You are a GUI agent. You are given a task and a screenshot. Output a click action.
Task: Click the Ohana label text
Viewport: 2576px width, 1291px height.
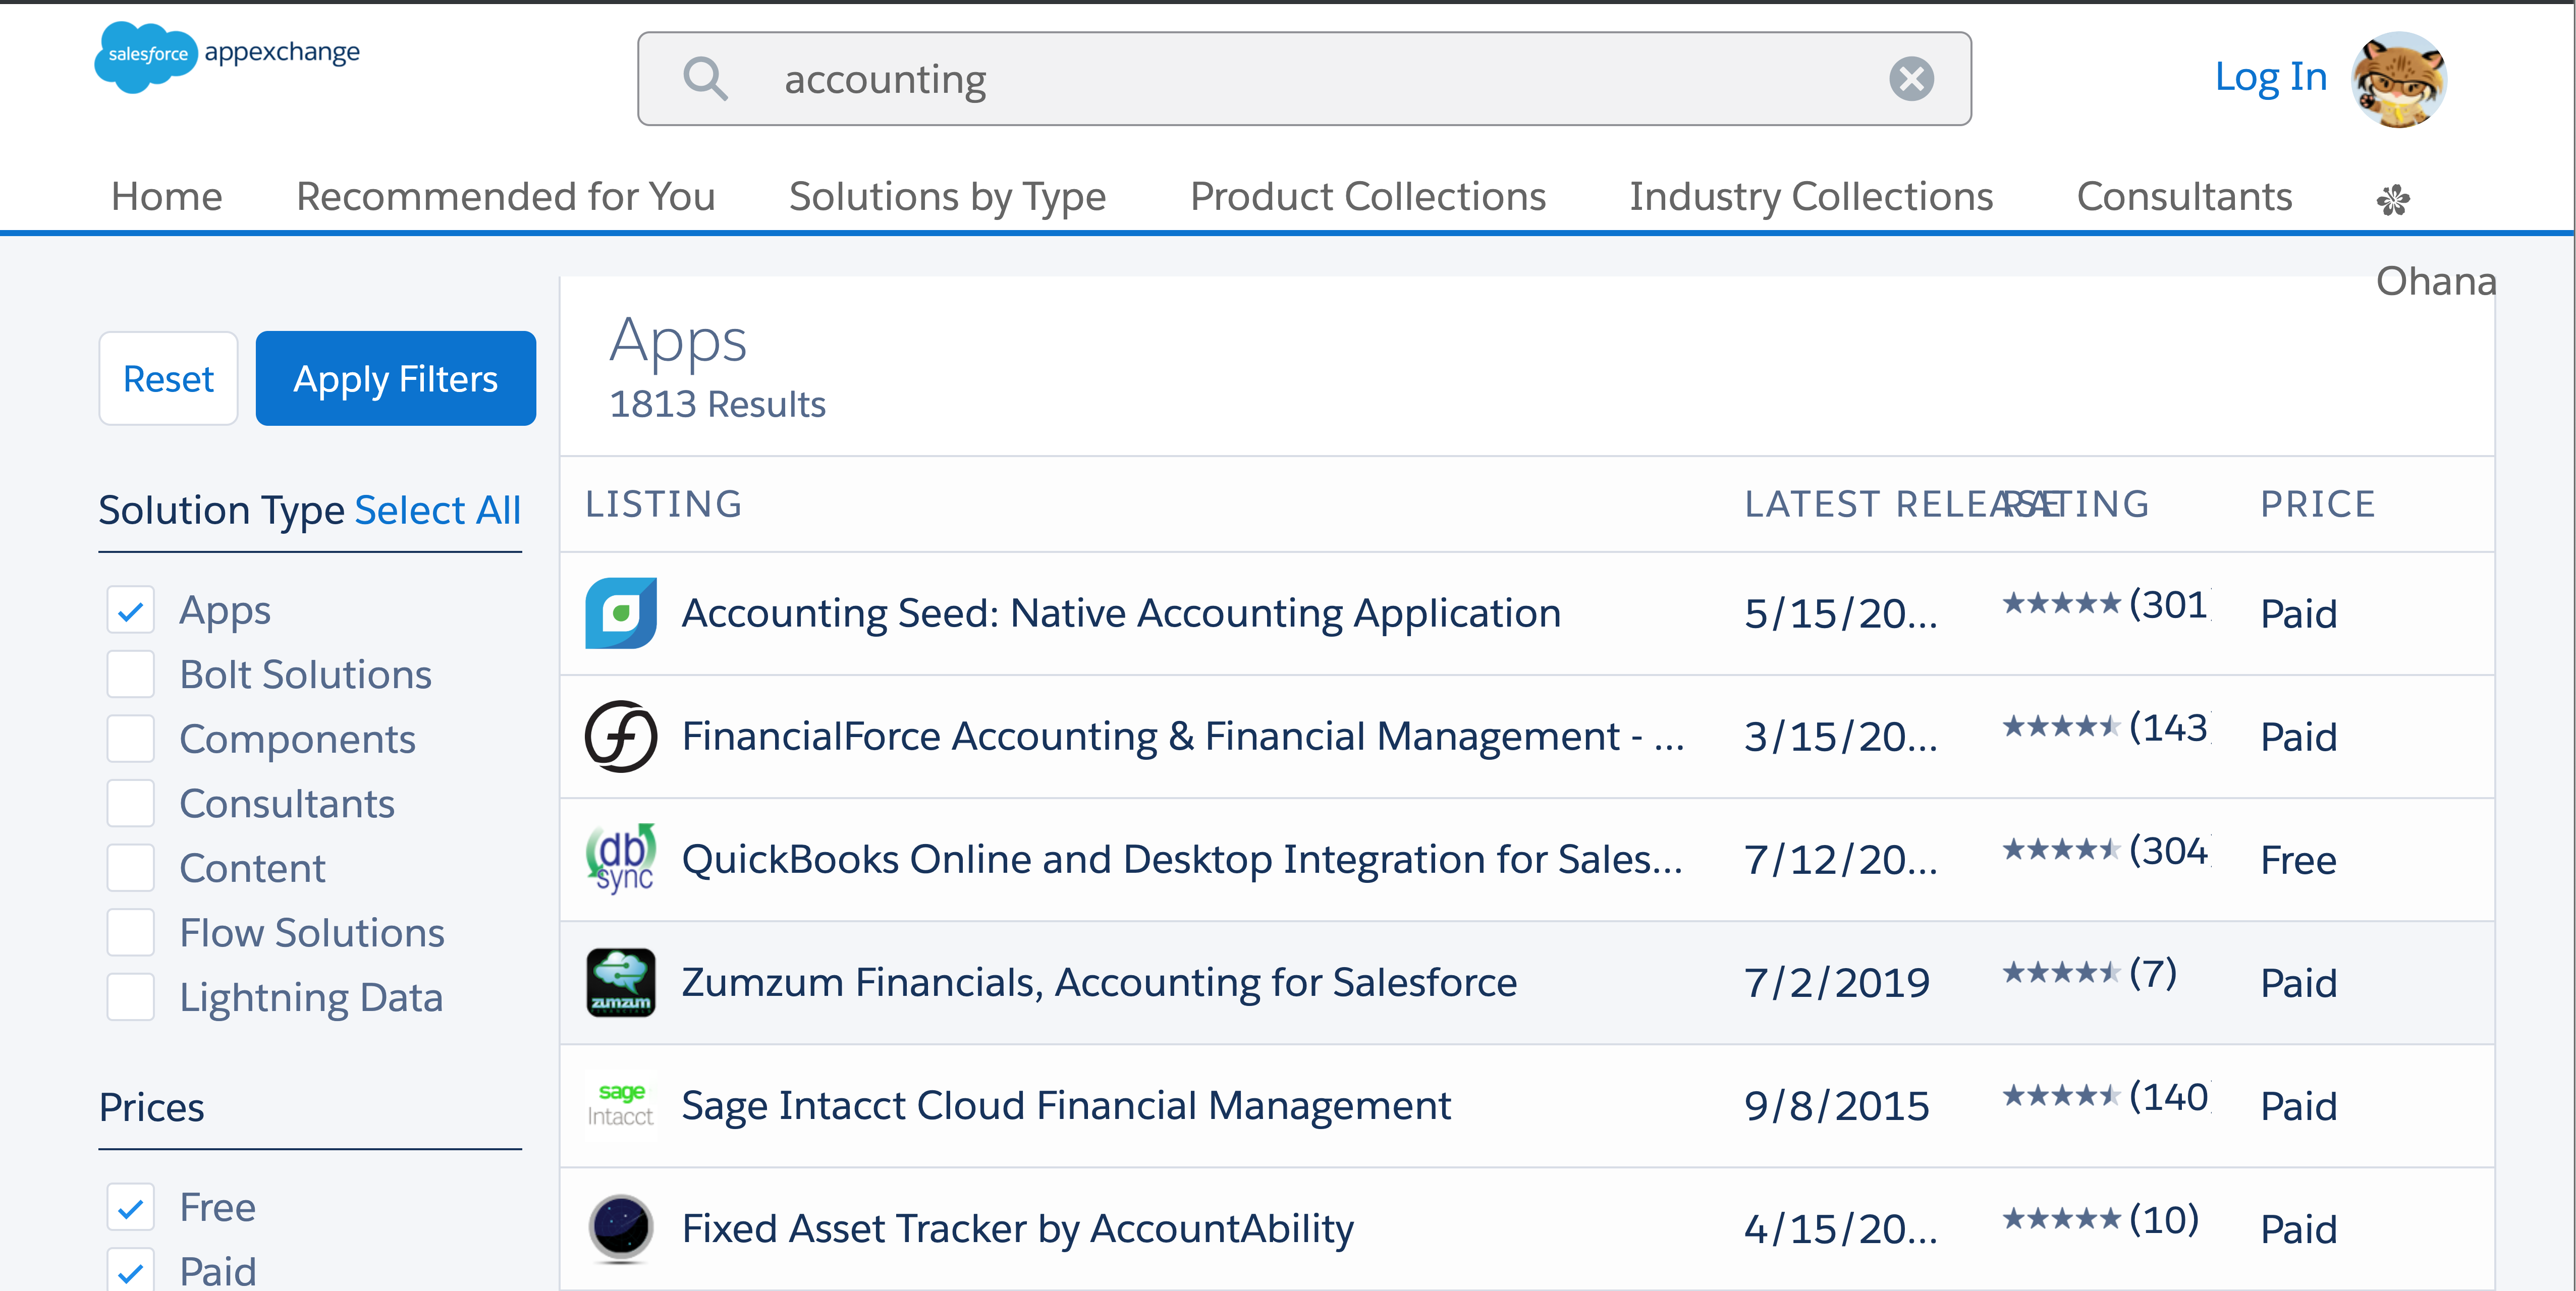[x=2436, y=281]
